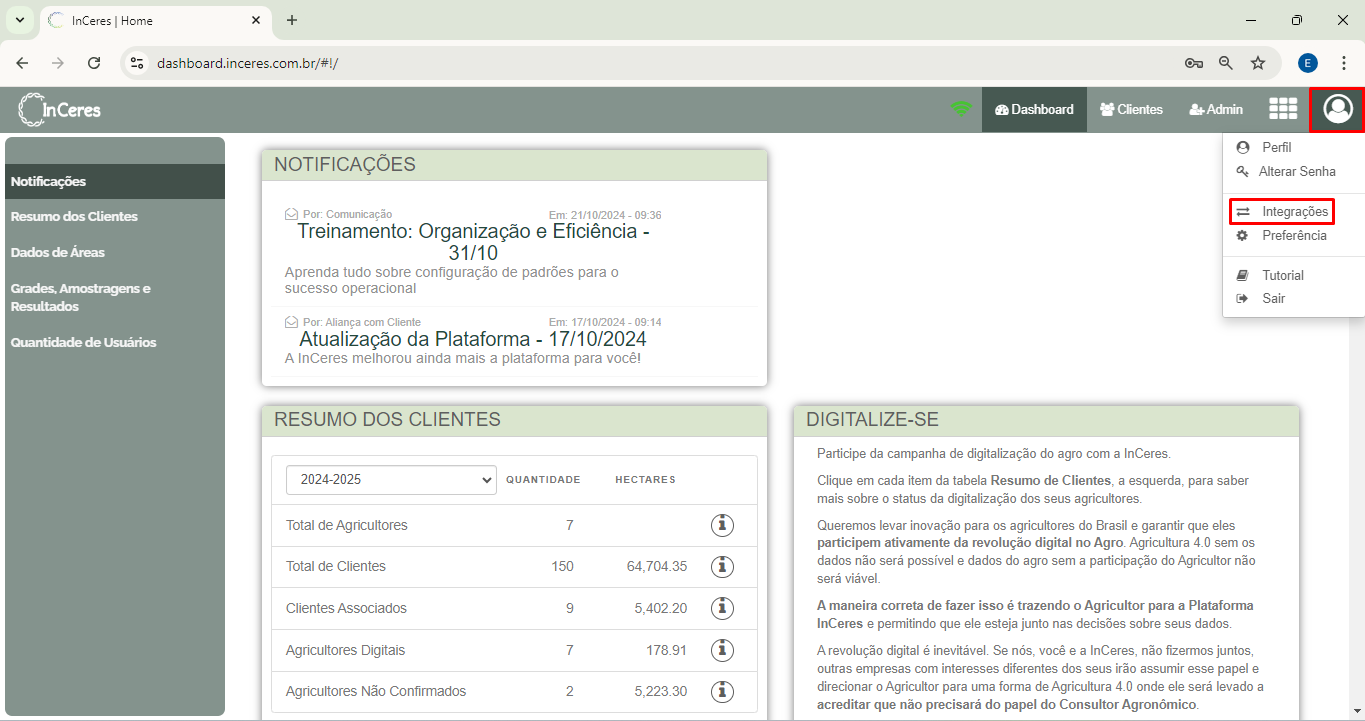Open the tab search dropdown arrow
This screenshot has width=1365, height=721.
click(19, 20)
